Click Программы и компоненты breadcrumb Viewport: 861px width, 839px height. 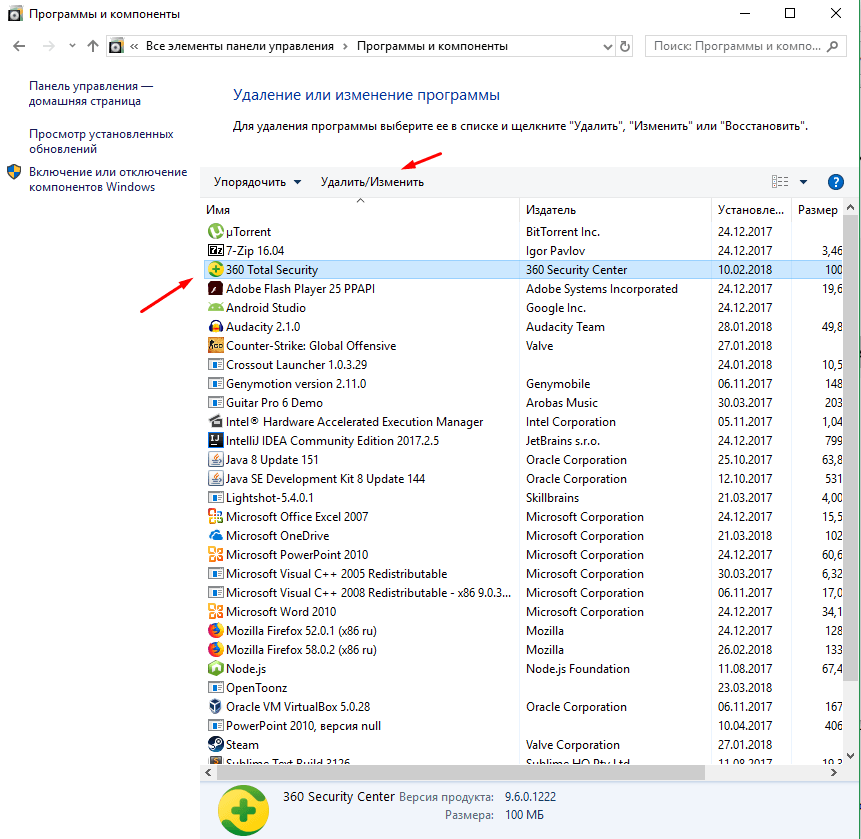point(432,46)
